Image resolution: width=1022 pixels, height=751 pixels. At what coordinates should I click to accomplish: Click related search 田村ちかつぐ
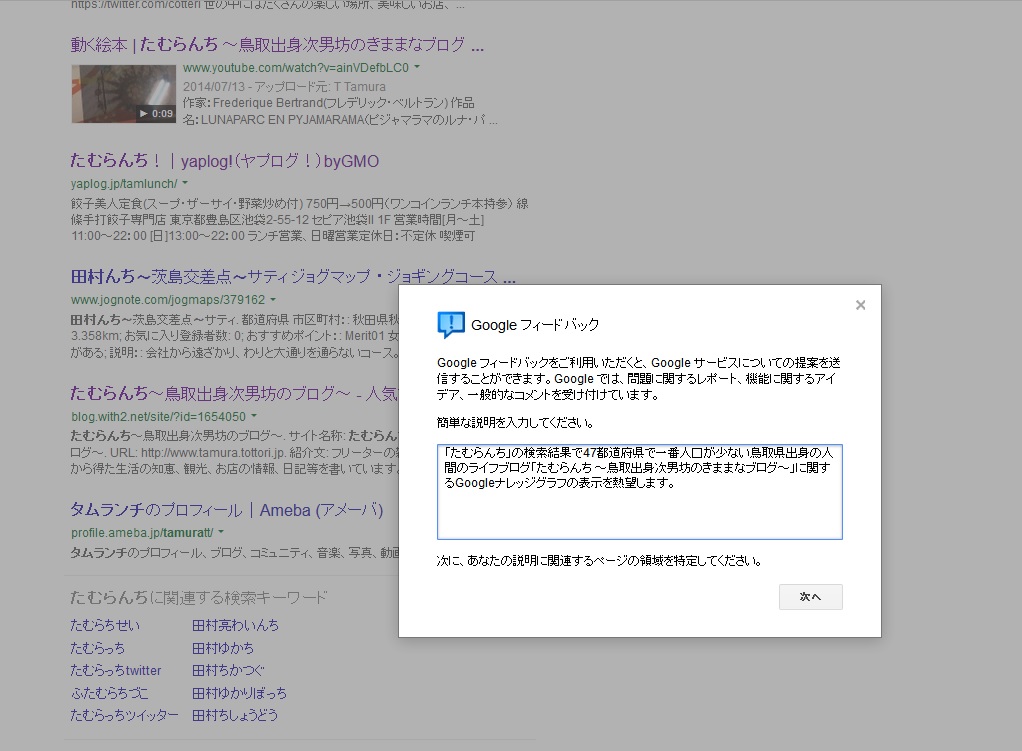click(x=228, y=670)
